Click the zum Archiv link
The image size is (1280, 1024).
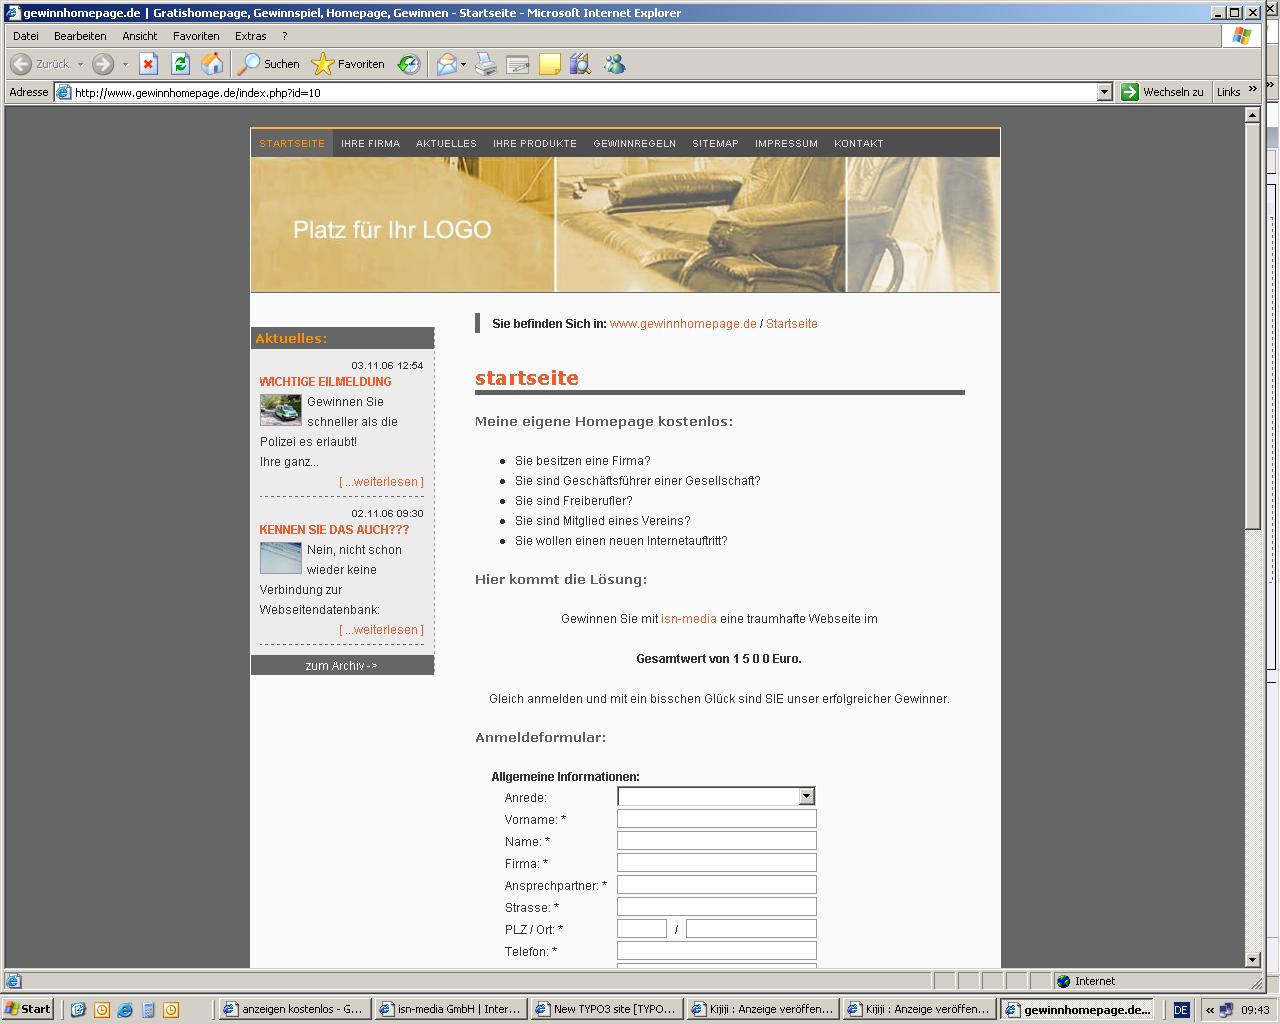point(342,666)
